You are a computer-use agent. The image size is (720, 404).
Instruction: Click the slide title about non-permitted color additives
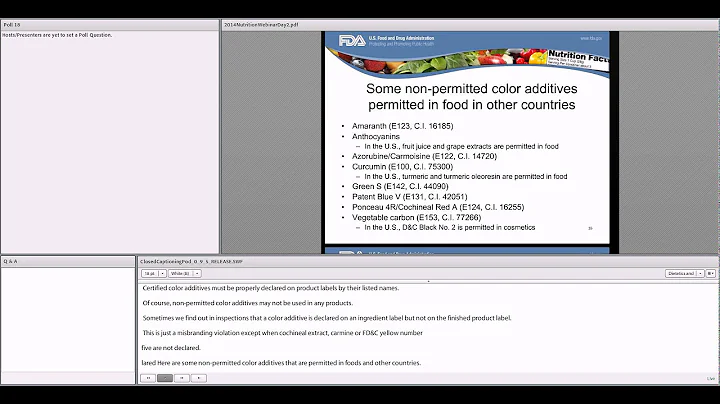(472, 96)
